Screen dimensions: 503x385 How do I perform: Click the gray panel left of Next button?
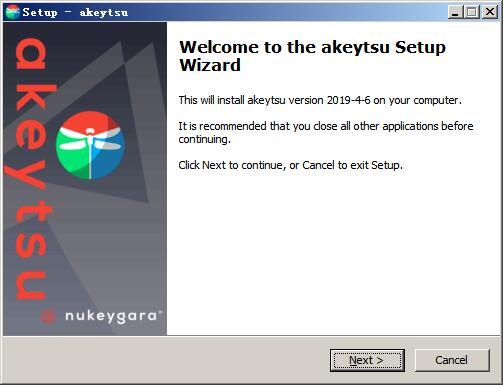click(x=167, y=360)
